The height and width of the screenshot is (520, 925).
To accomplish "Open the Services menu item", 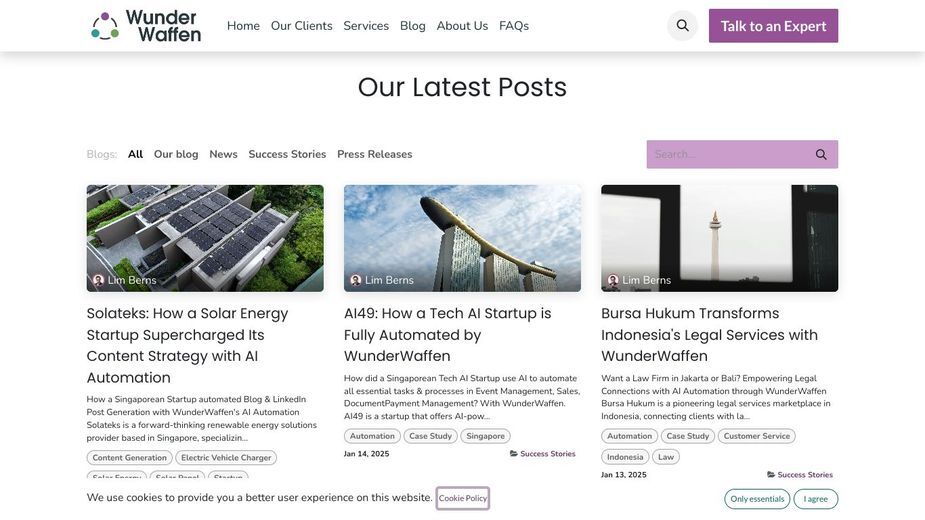I will click(x=366, y=26).
